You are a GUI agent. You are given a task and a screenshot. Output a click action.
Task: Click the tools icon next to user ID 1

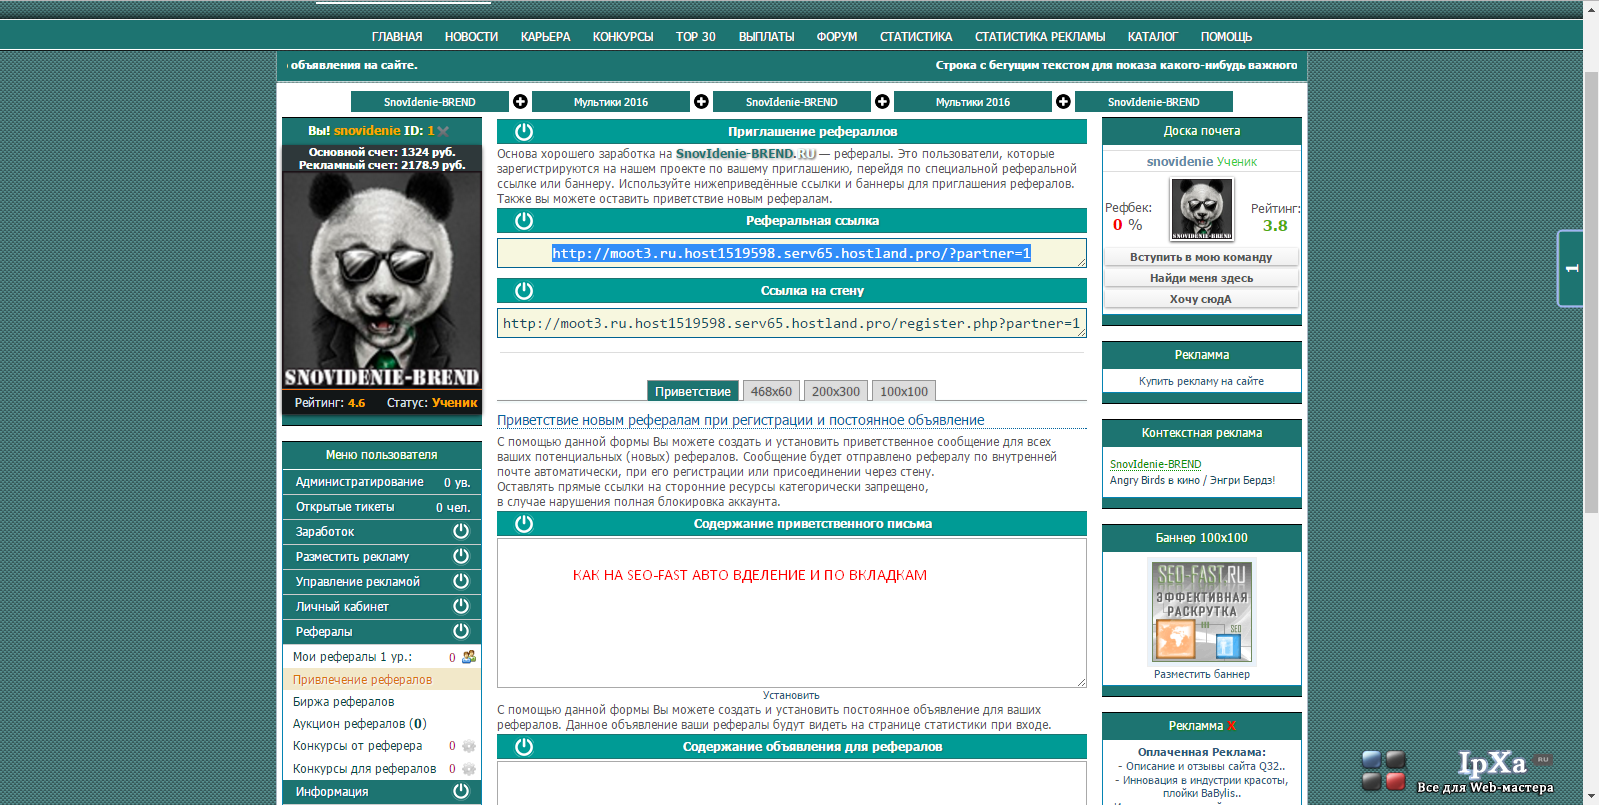(x=443, y=131)
